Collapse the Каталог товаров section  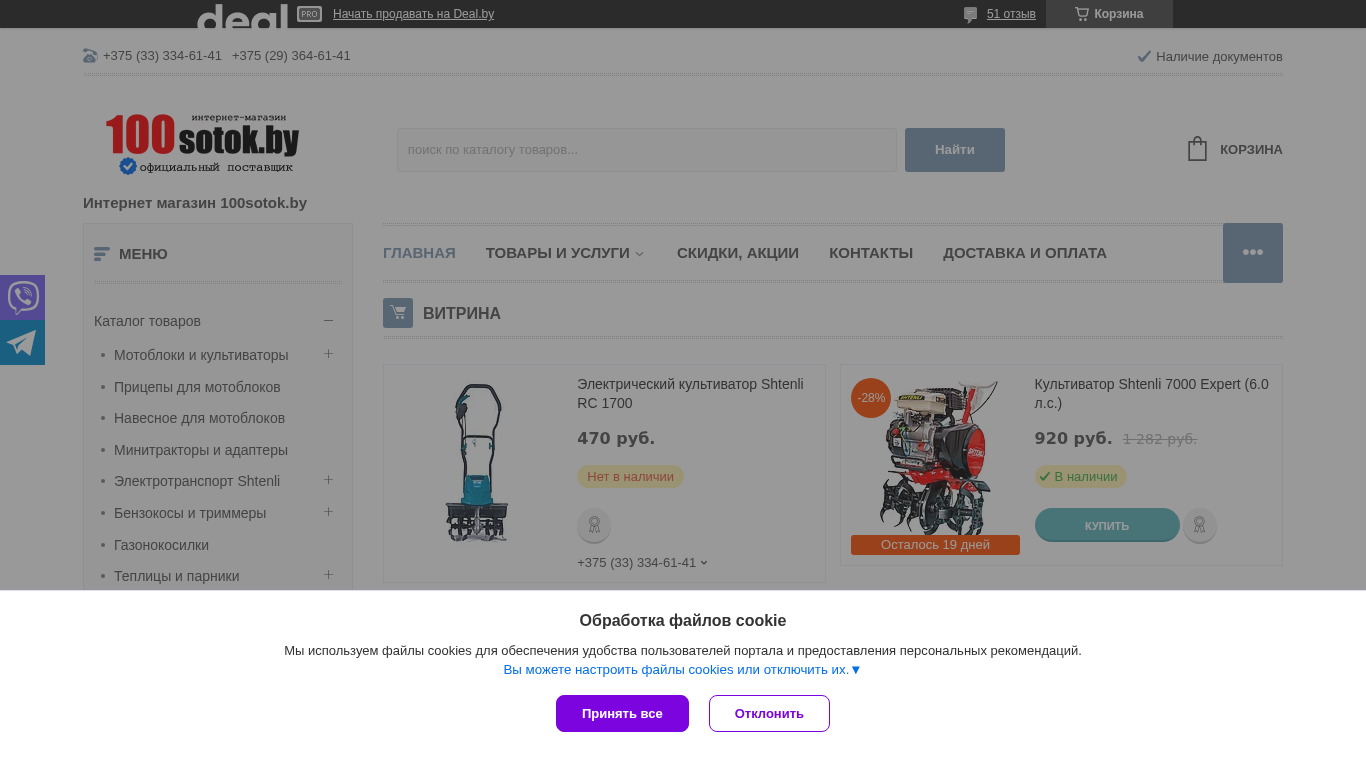(x=328, y=321)
